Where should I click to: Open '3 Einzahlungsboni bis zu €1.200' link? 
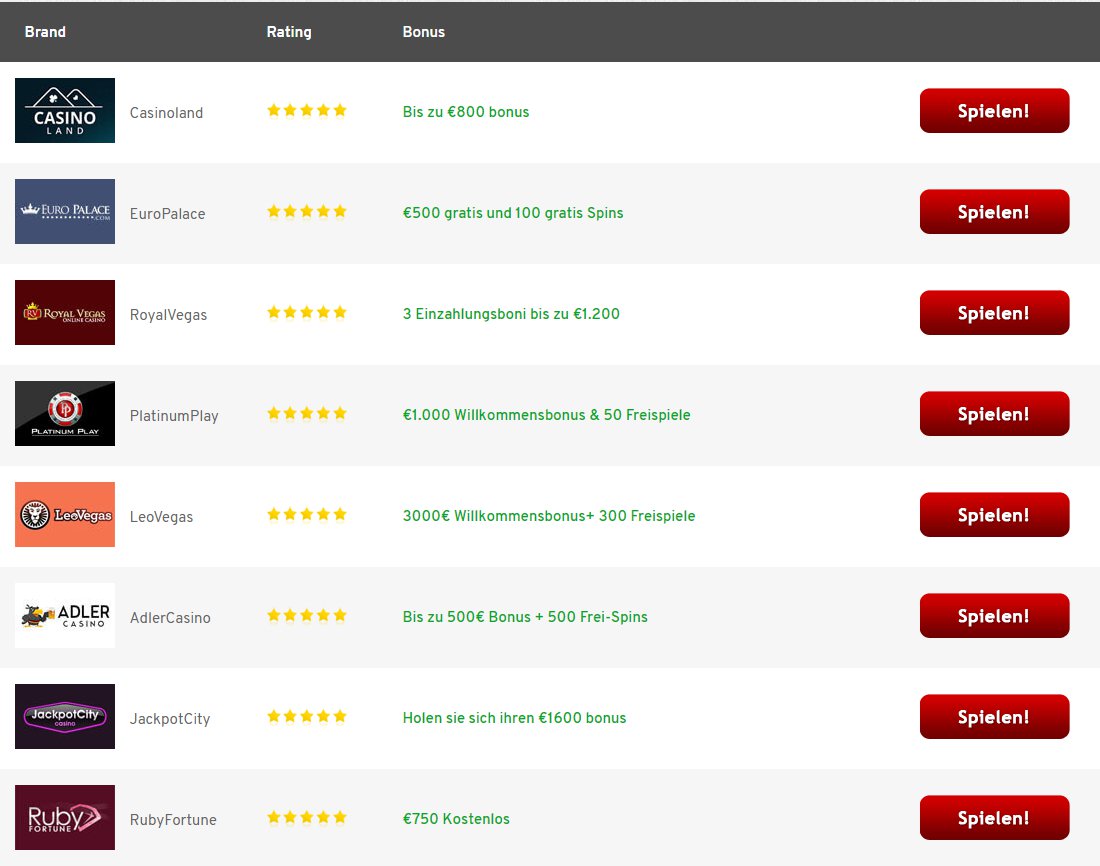(x=511, y=314)
